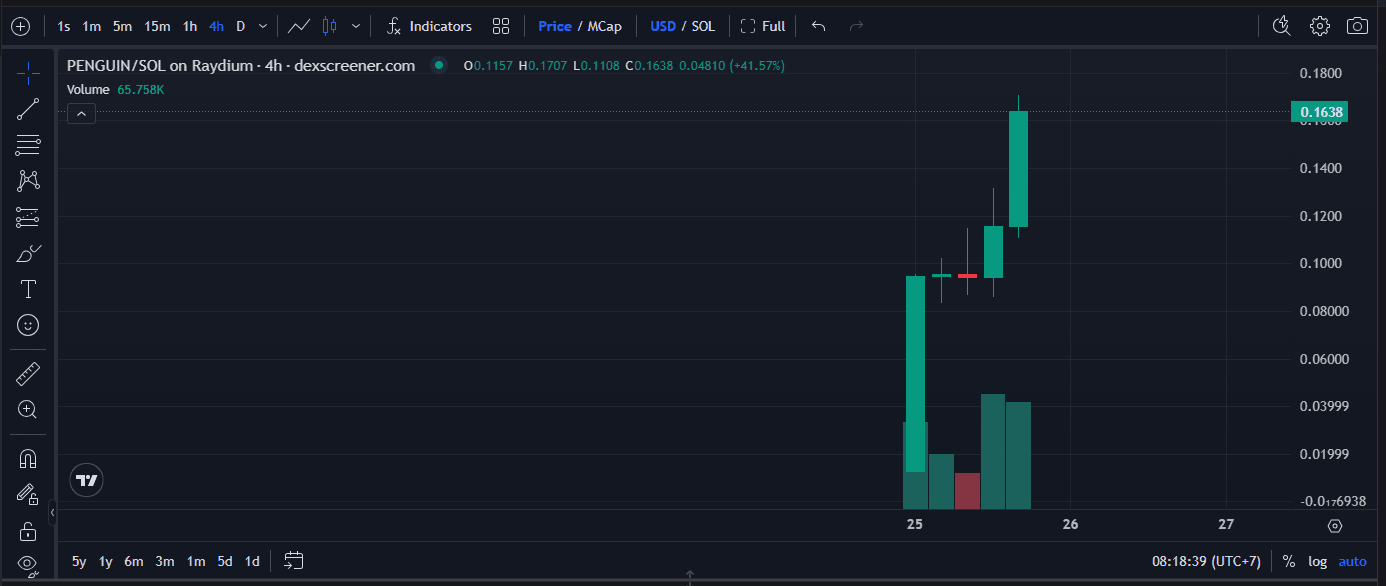Select the ruler measure tool

(28, 373)
